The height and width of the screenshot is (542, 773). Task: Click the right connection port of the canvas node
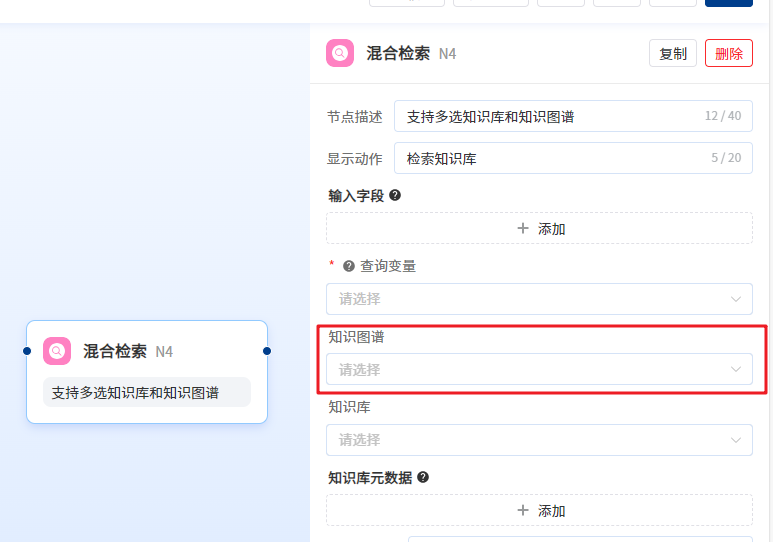[267, 351]
